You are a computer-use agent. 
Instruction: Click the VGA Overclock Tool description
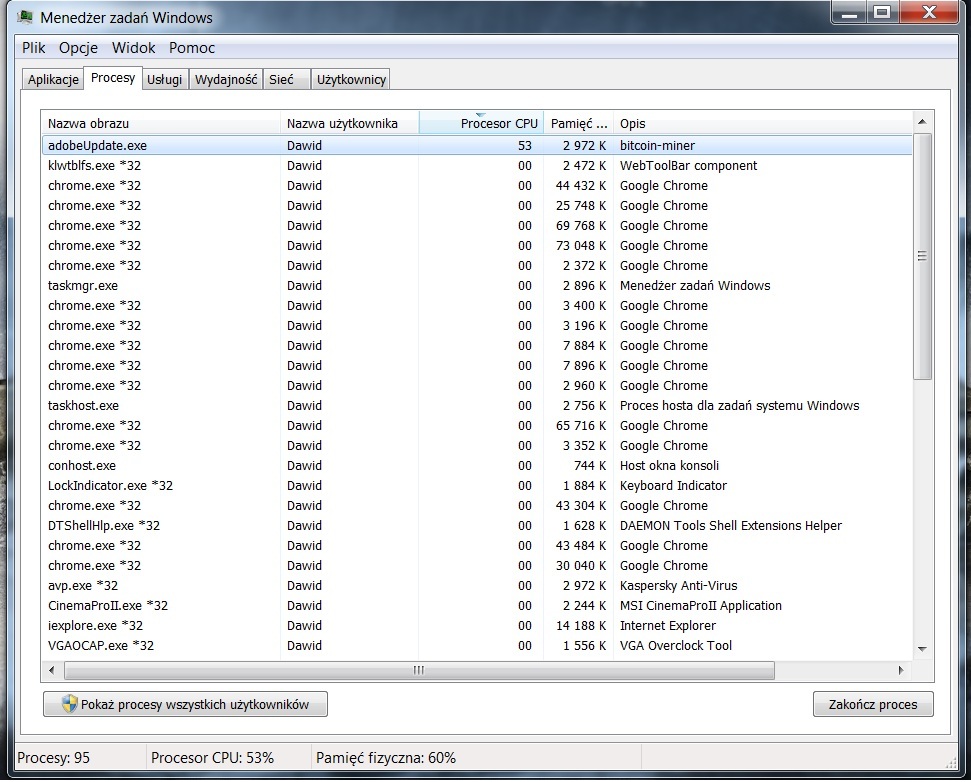click(676, 645)
